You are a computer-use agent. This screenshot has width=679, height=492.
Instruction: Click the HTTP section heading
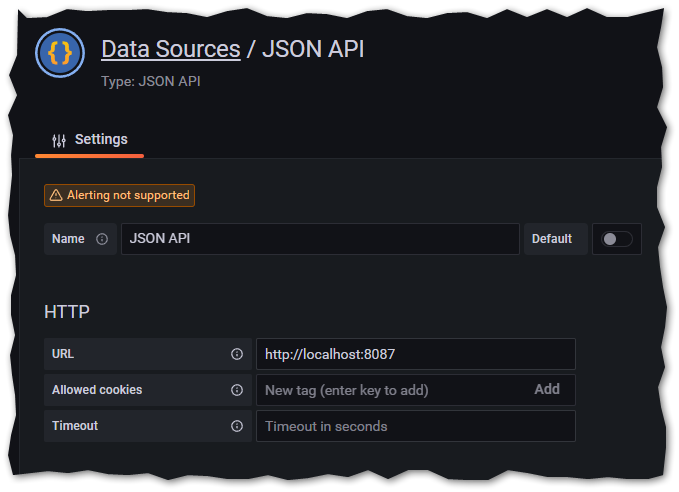[x=67, y=312]
